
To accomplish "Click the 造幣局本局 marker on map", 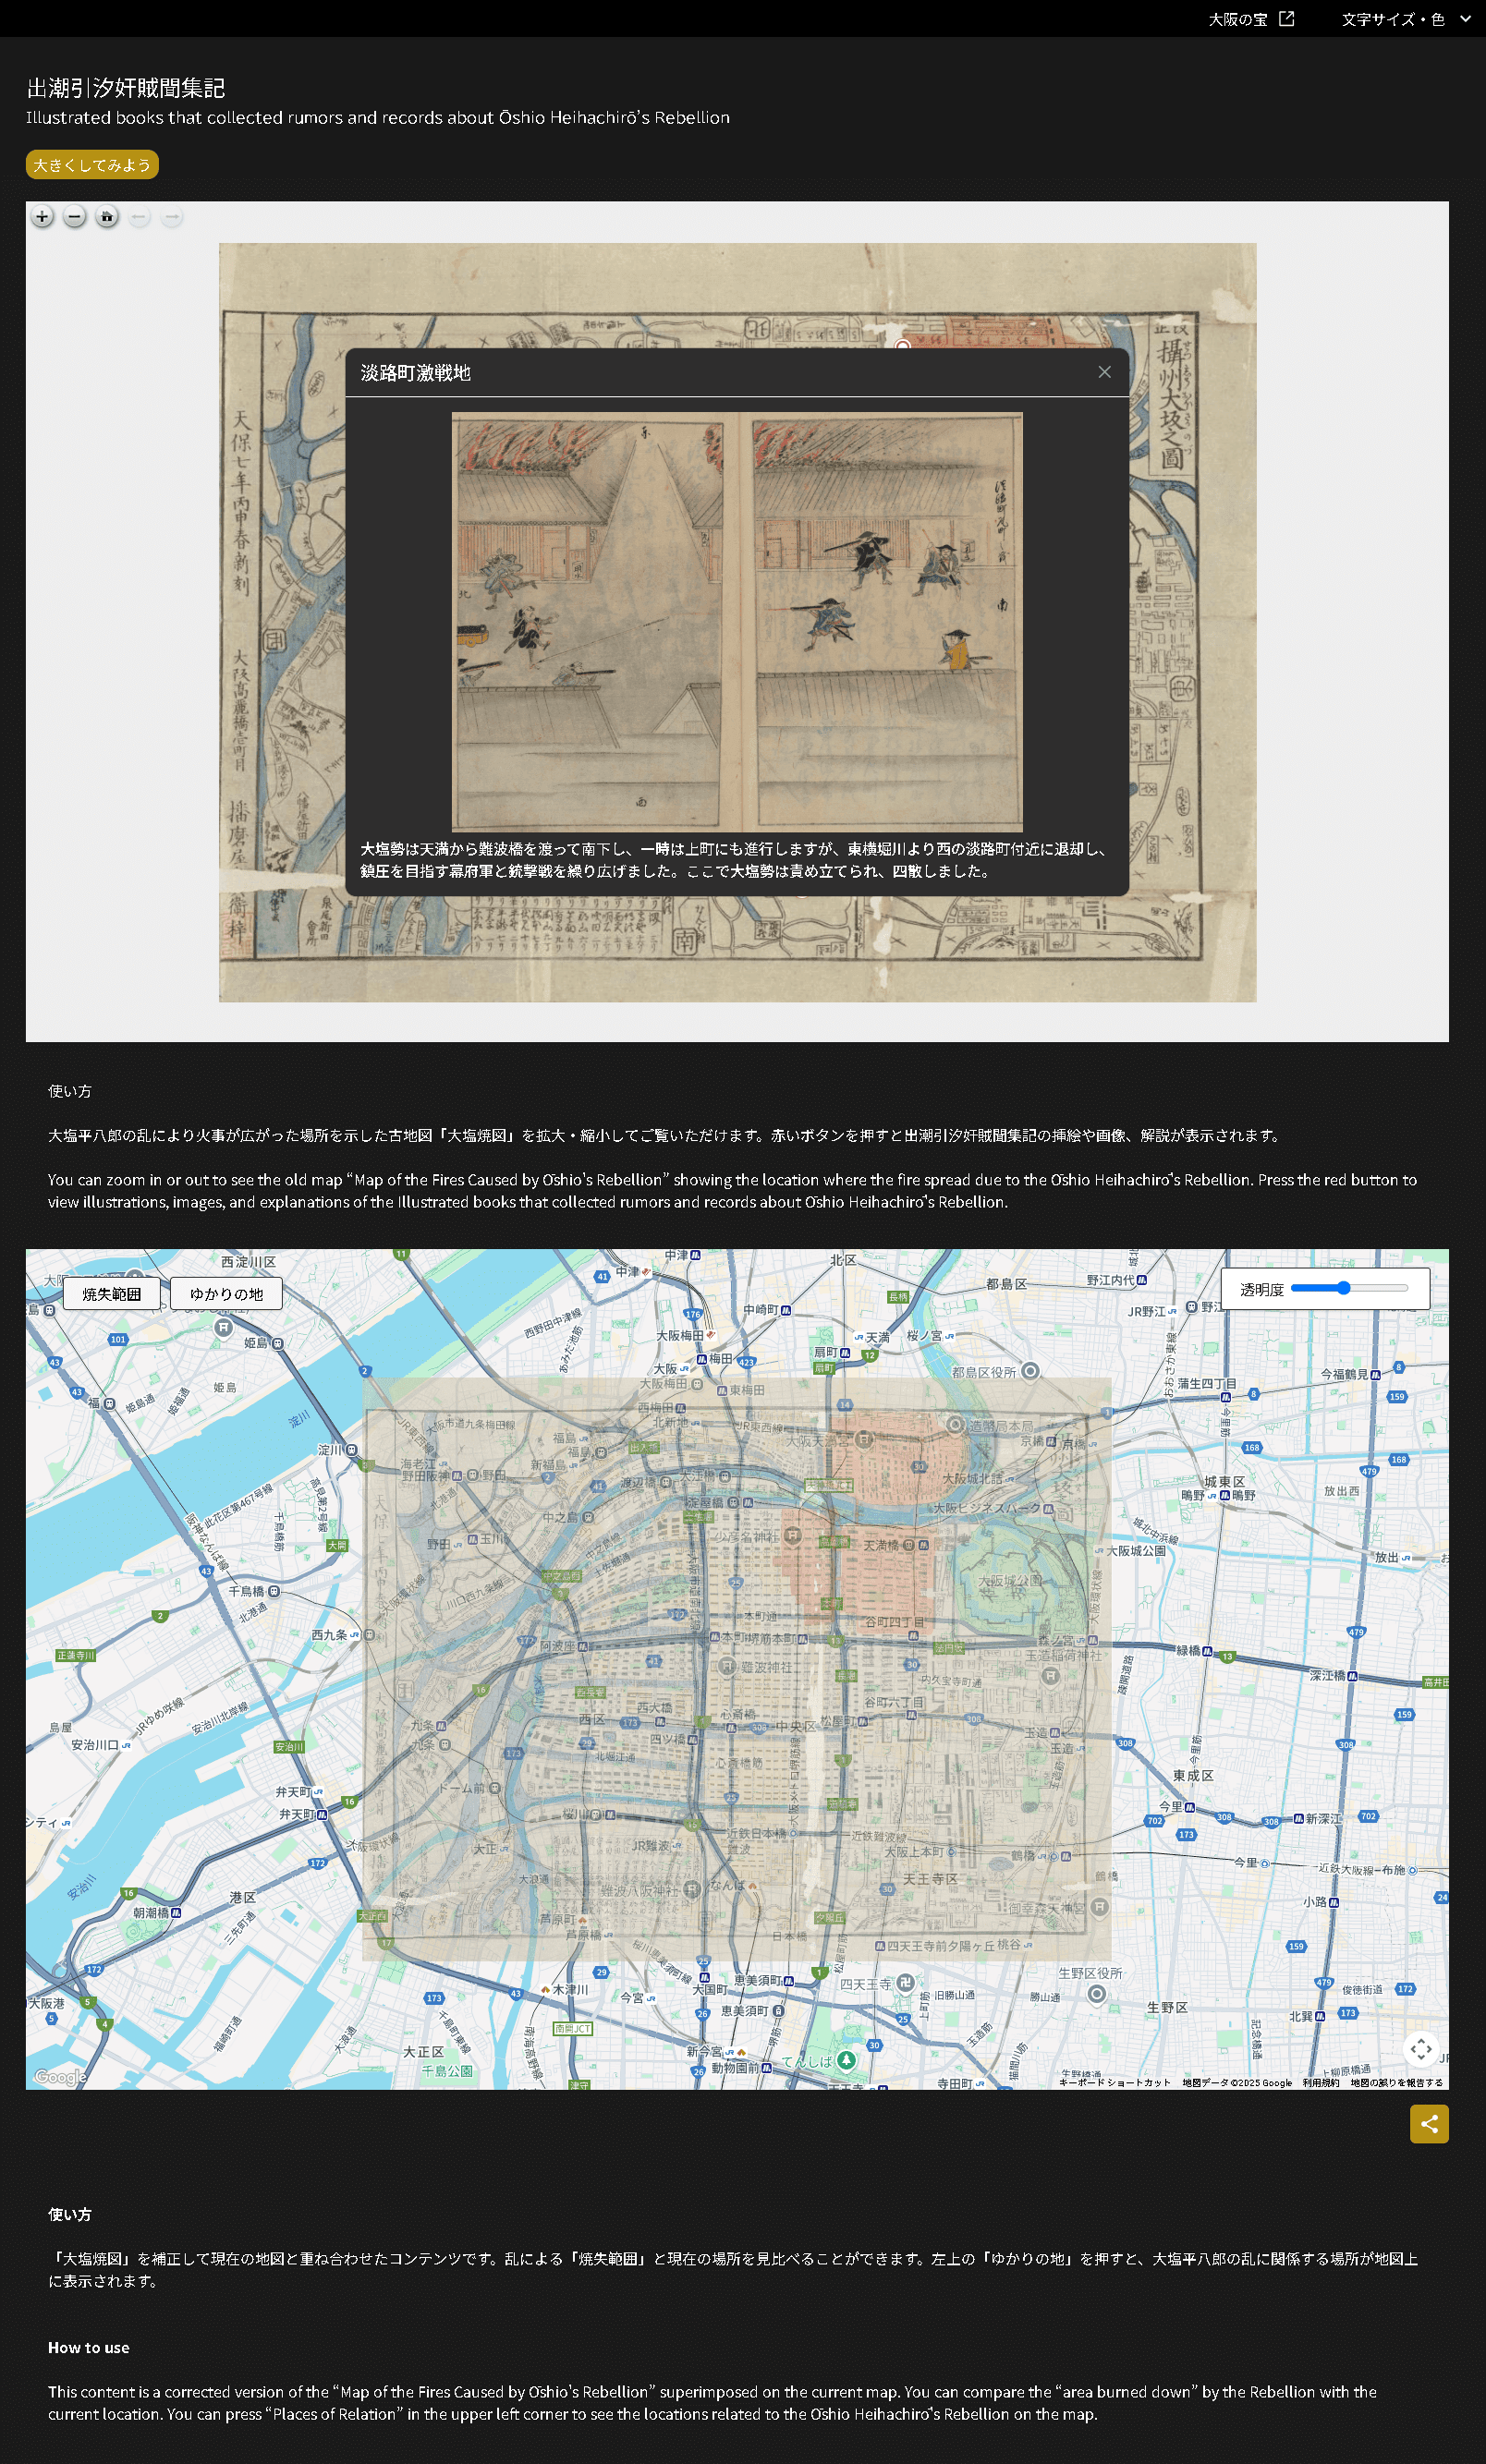I will point(955,1425).
